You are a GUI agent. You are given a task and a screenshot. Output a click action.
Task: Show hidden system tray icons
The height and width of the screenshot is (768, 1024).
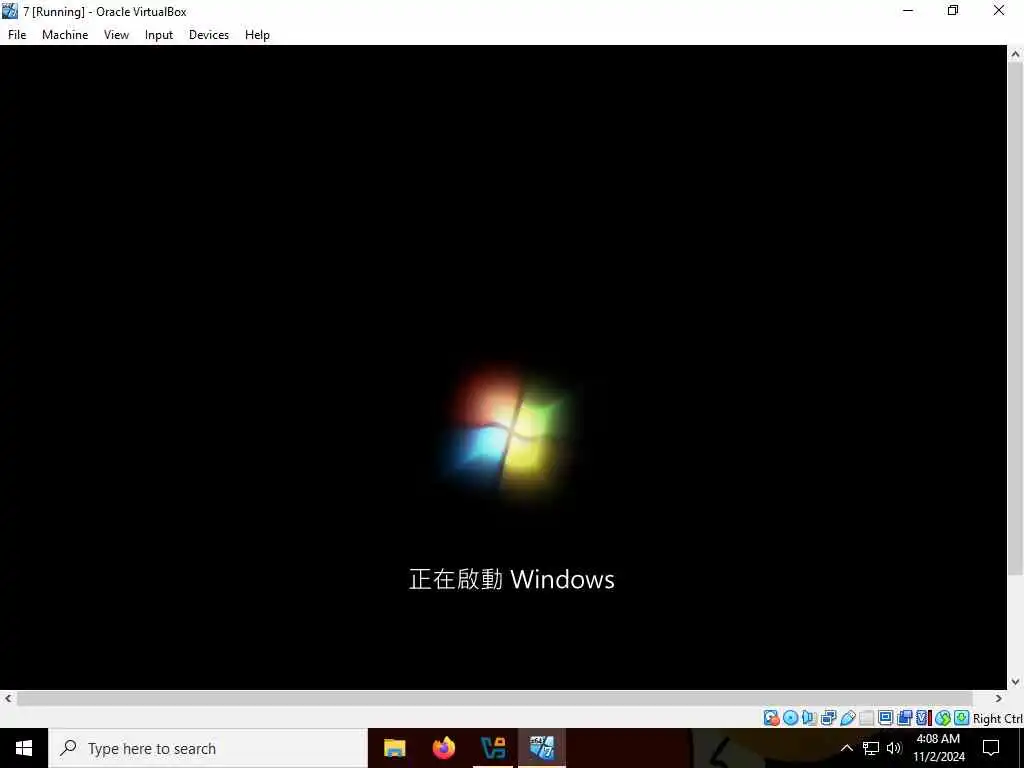(x=846, y=748)
